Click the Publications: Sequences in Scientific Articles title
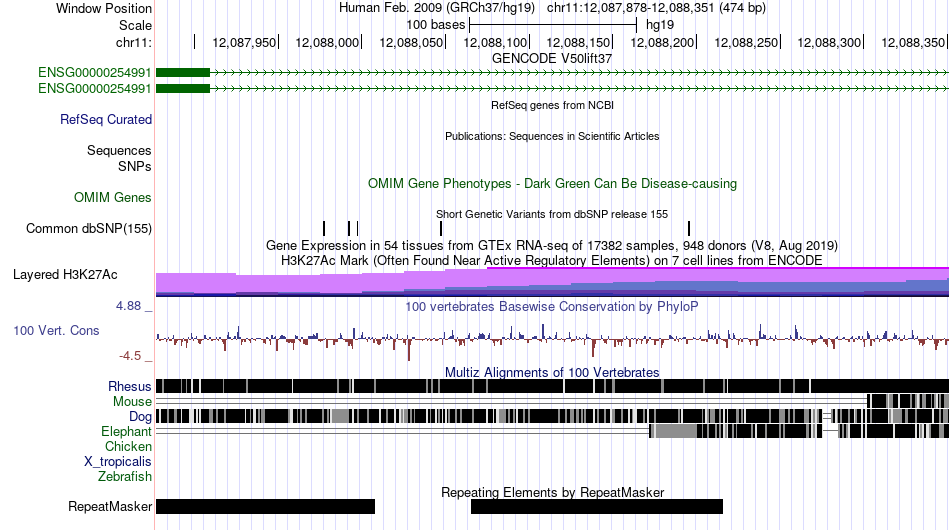The image size is (950, 530). (x=552, y=136)
